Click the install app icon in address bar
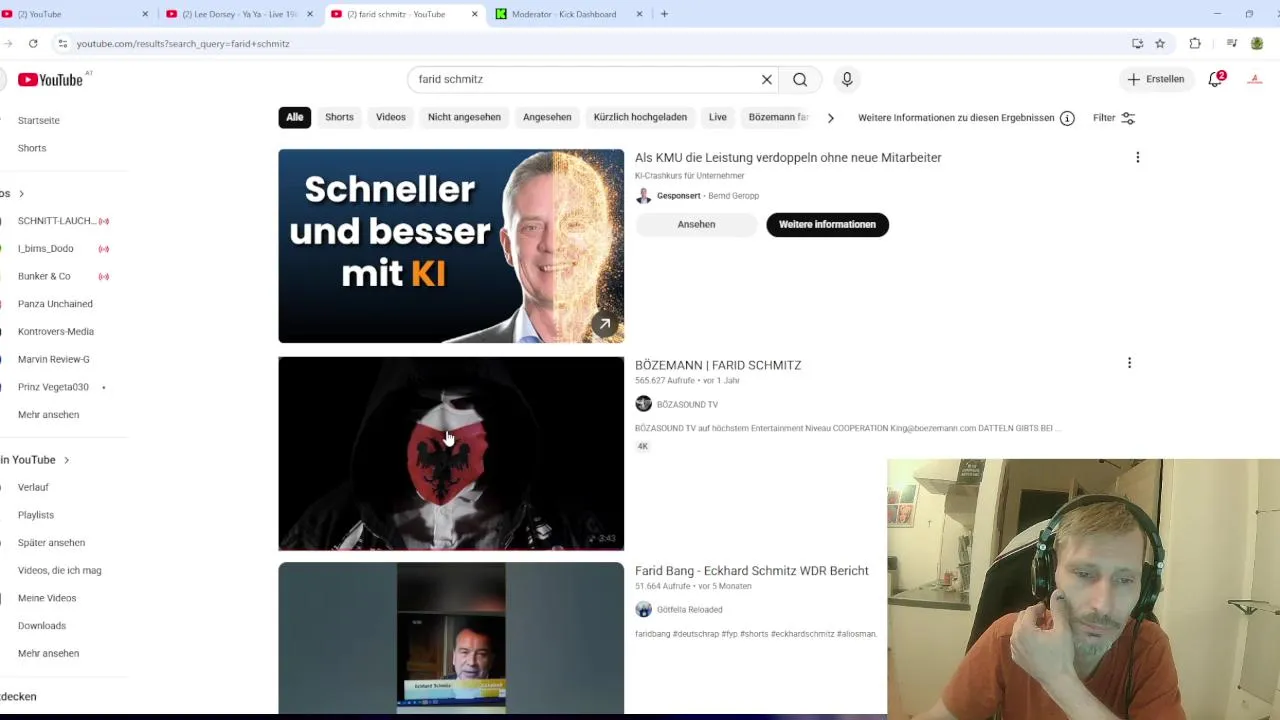 (1138, 44)
